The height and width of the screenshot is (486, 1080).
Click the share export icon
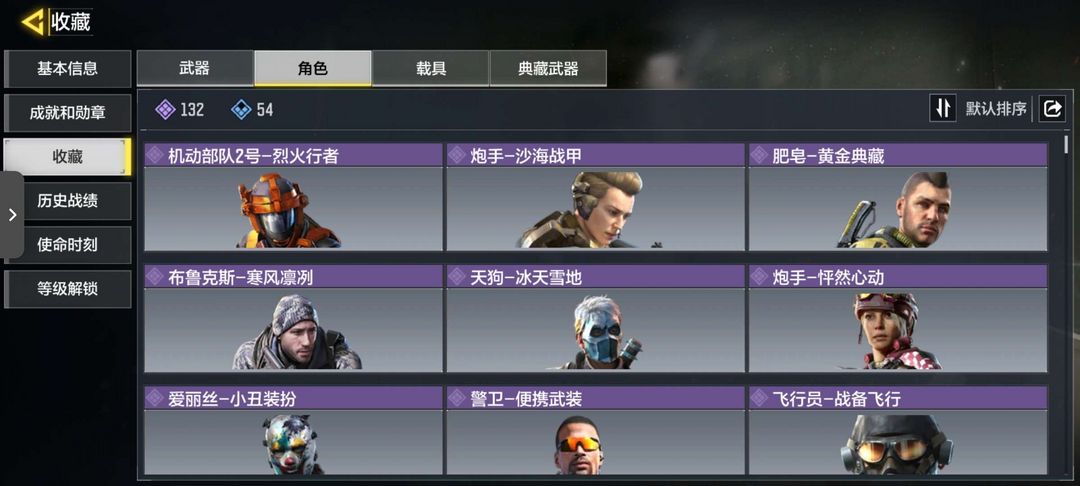[x=1052, y=108]
